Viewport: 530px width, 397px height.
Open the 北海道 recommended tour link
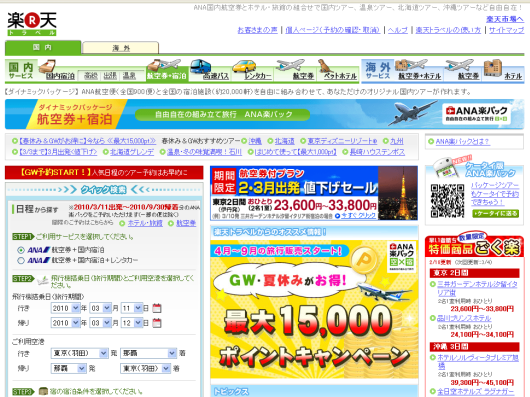click(284, 141)
